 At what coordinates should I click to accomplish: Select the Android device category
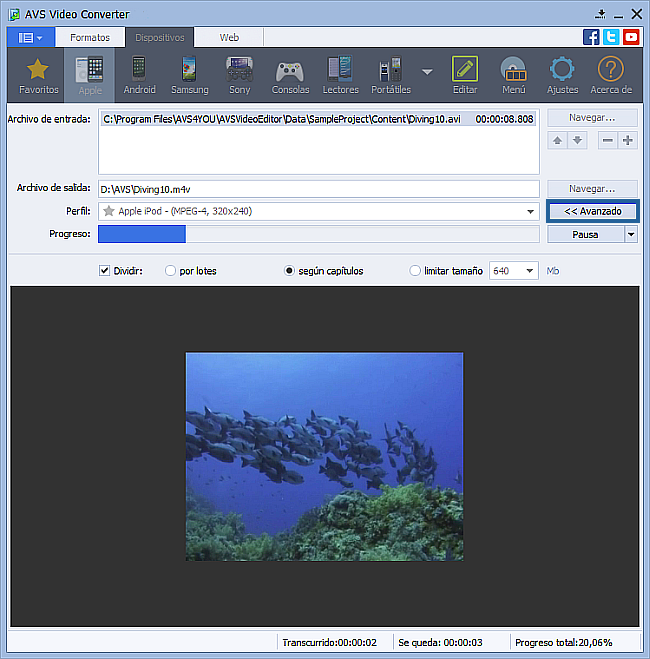pyautogui.click(x=139, y=75)
